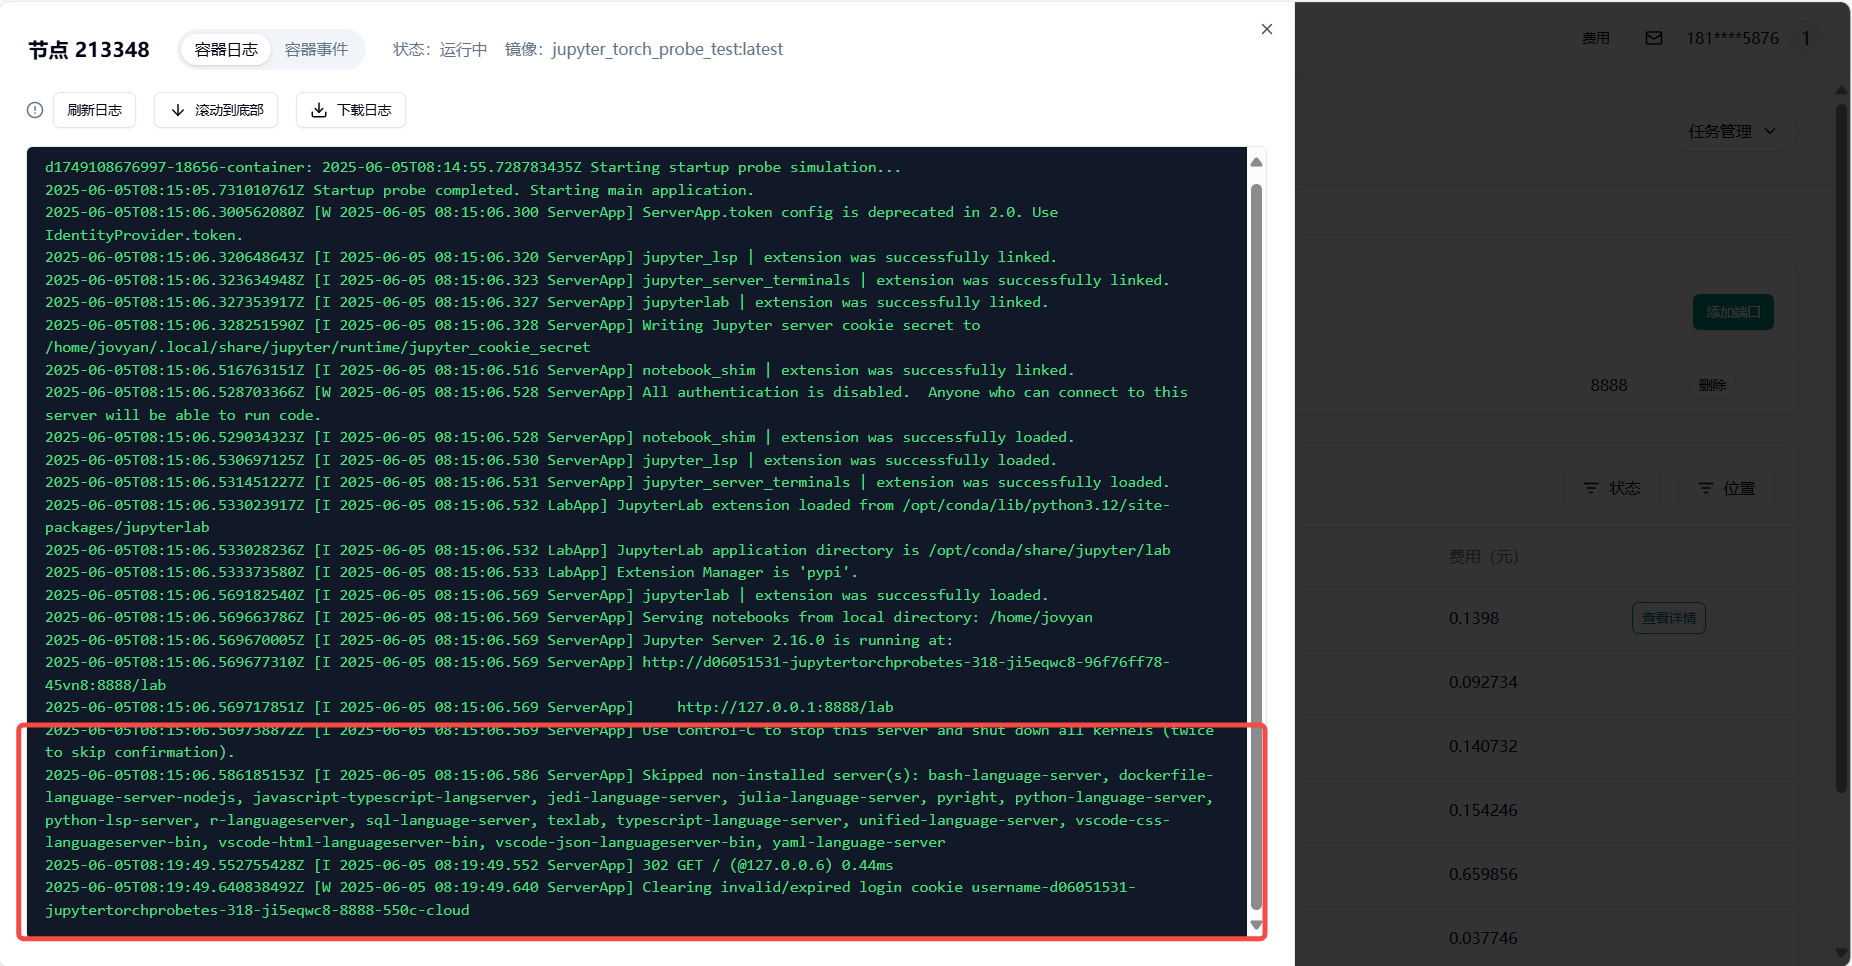1852x966 pixels.
Task: Switch to the 容器日志 tab
Action: 226,49
